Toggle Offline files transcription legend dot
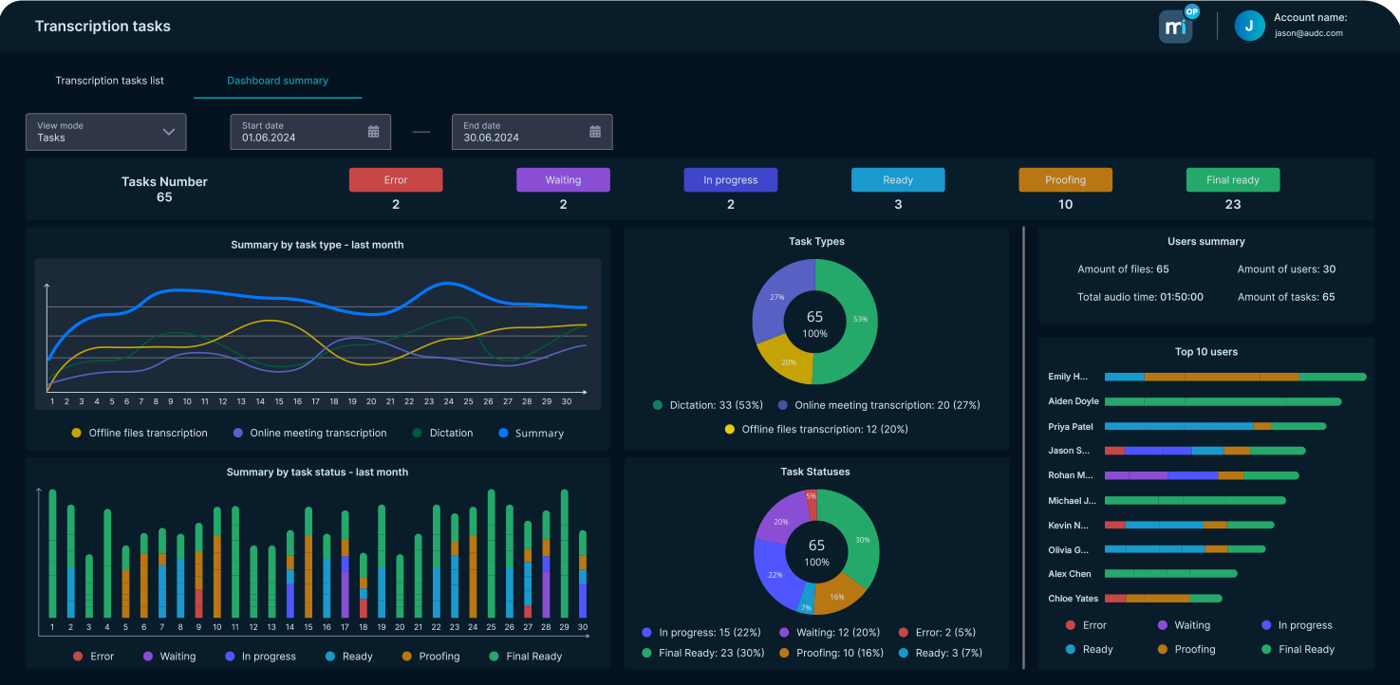Viewport: 1400px width, 685px height. click(76, 434)
